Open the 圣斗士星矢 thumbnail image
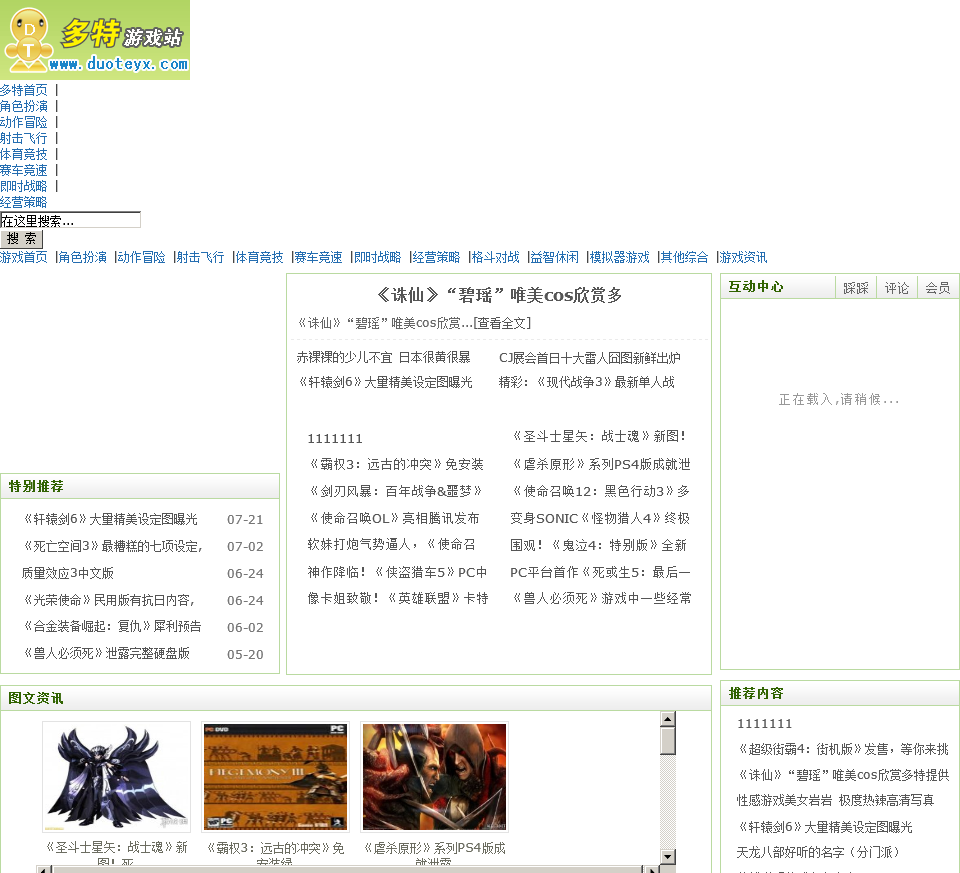The image size is (960, 873). tap(116, 776)
